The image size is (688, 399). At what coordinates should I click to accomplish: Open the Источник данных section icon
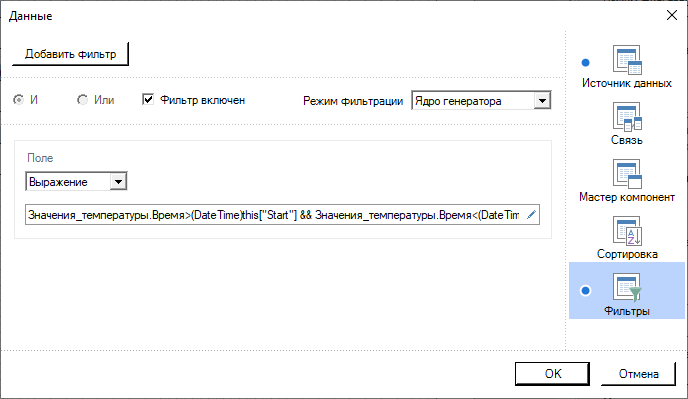point(627,60)
